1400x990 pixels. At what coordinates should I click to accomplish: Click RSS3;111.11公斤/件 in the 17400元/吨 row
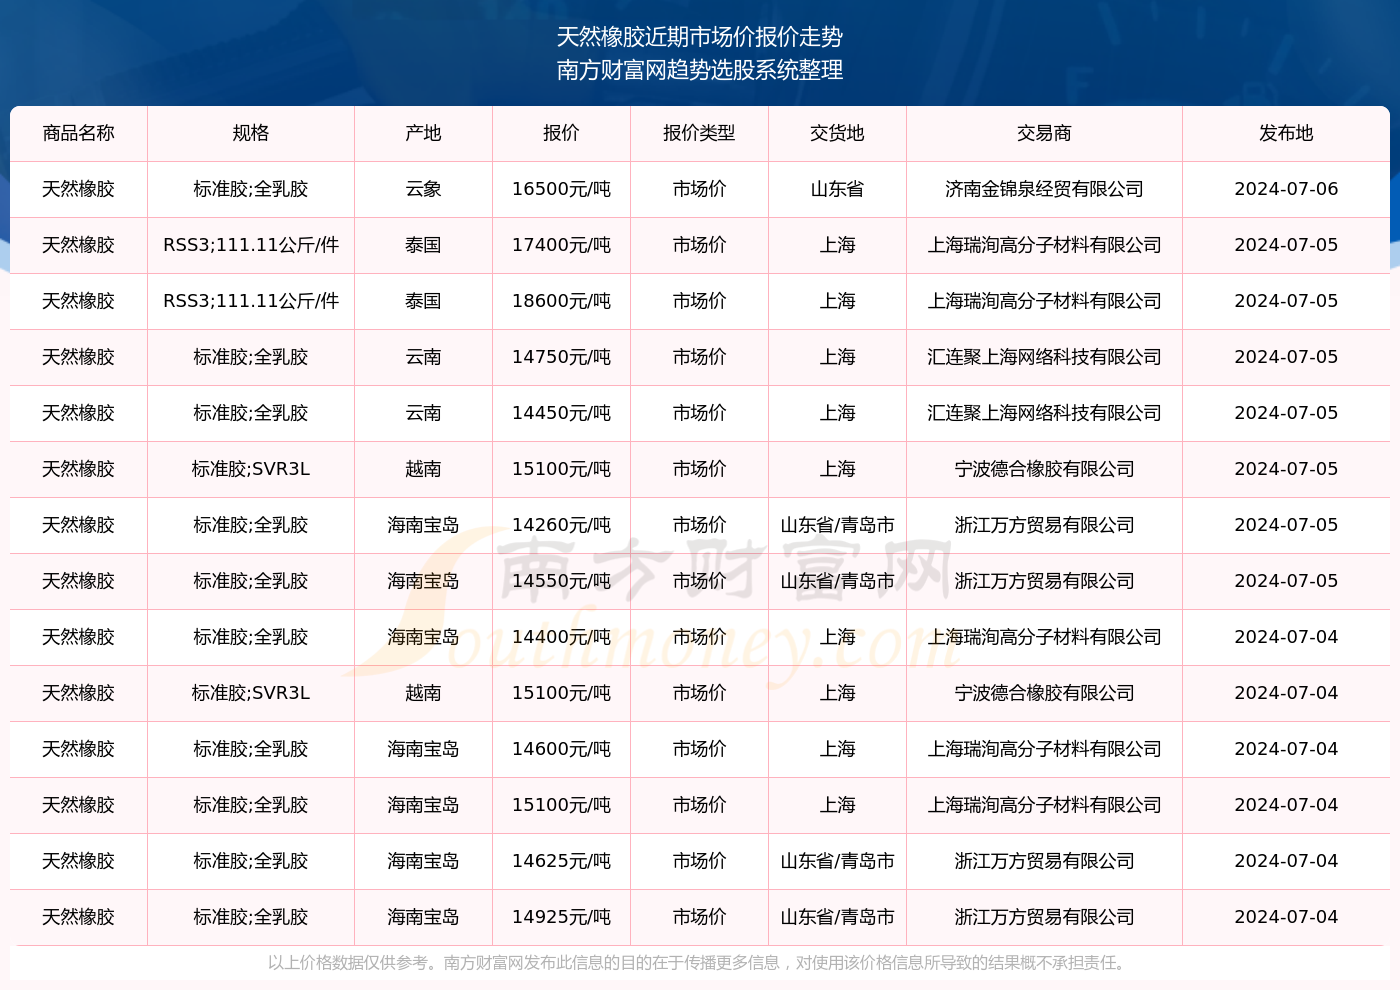pyautogui.click(x=251, y=245)
